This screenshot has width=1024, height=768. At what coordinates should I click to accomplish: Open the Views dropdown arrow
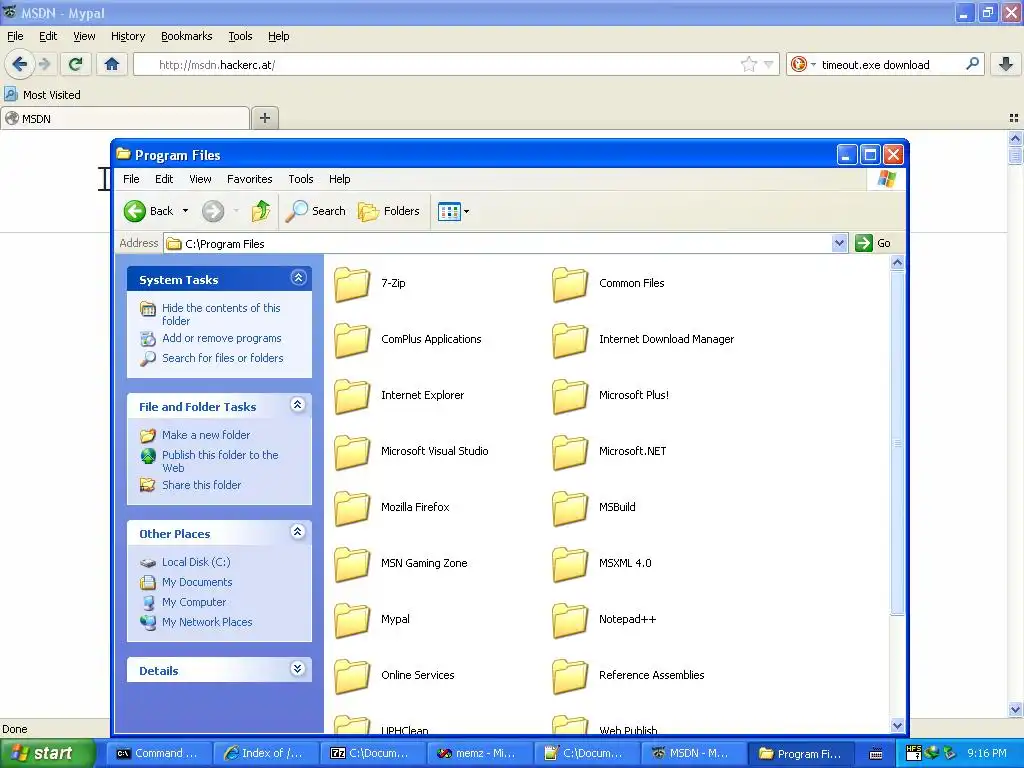pyautogui.click(x=466, y=212)
